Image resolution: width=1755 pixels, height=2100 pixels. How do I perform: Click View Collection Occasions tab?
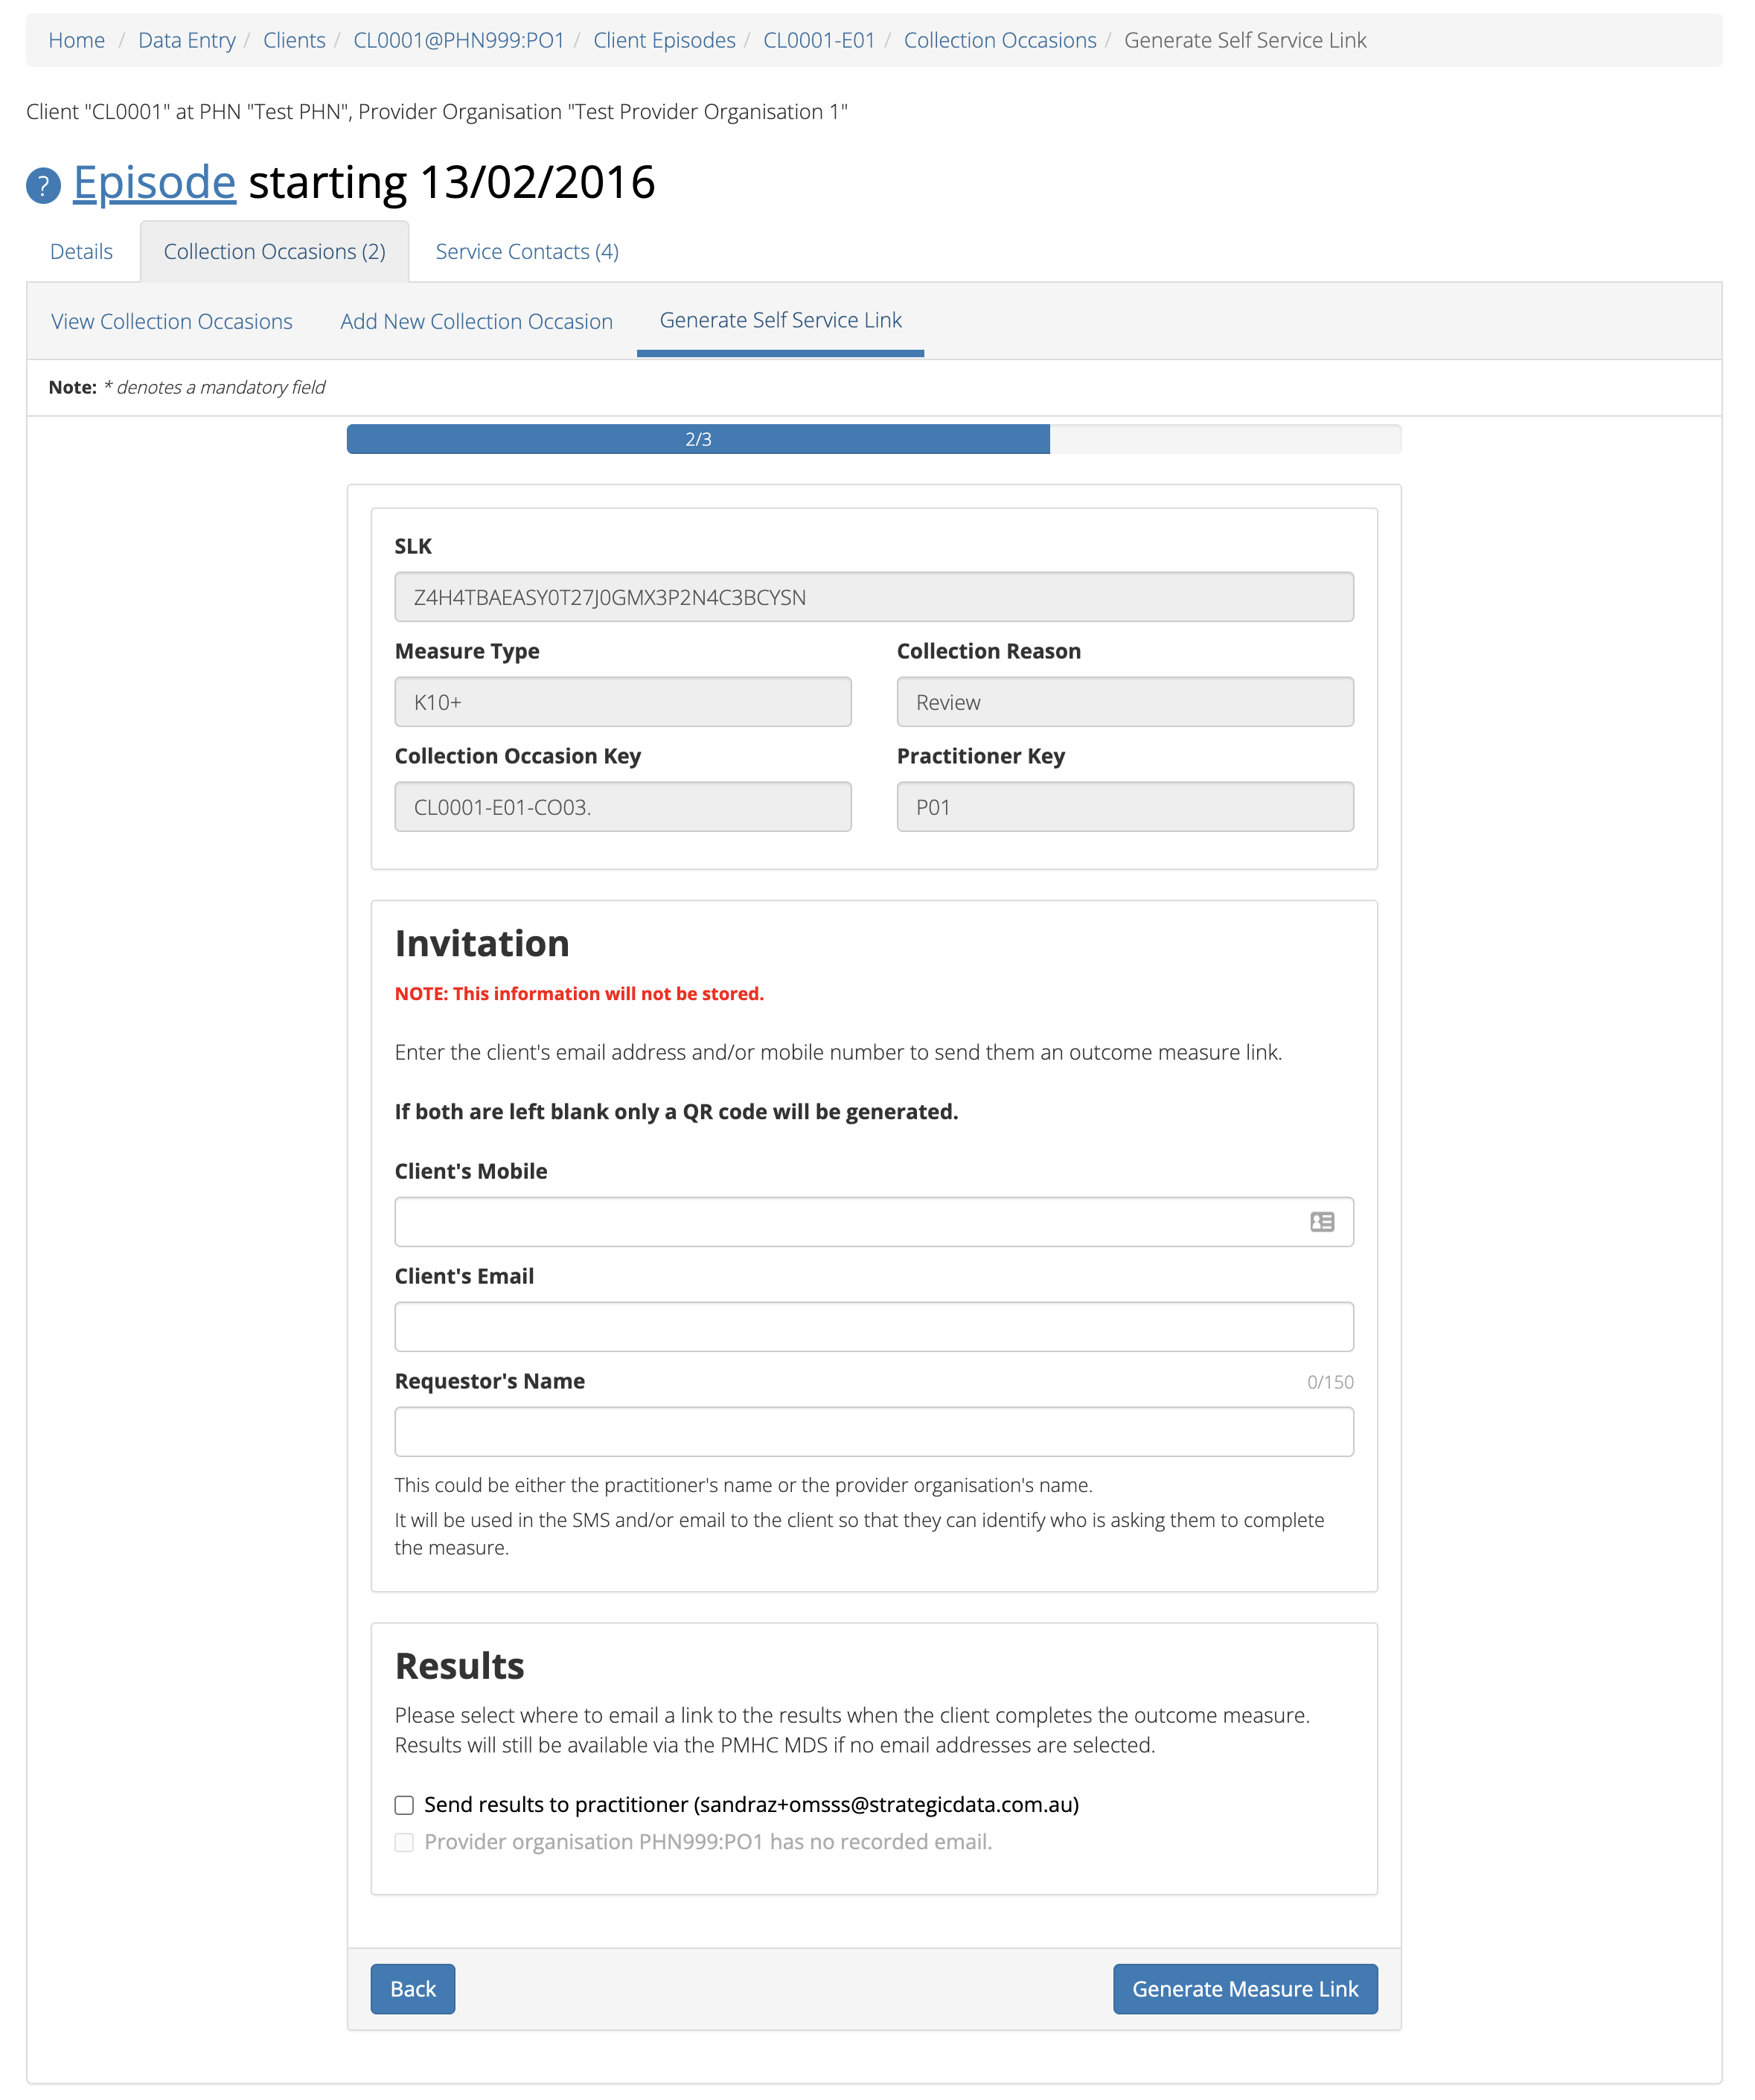pos(171,319)
